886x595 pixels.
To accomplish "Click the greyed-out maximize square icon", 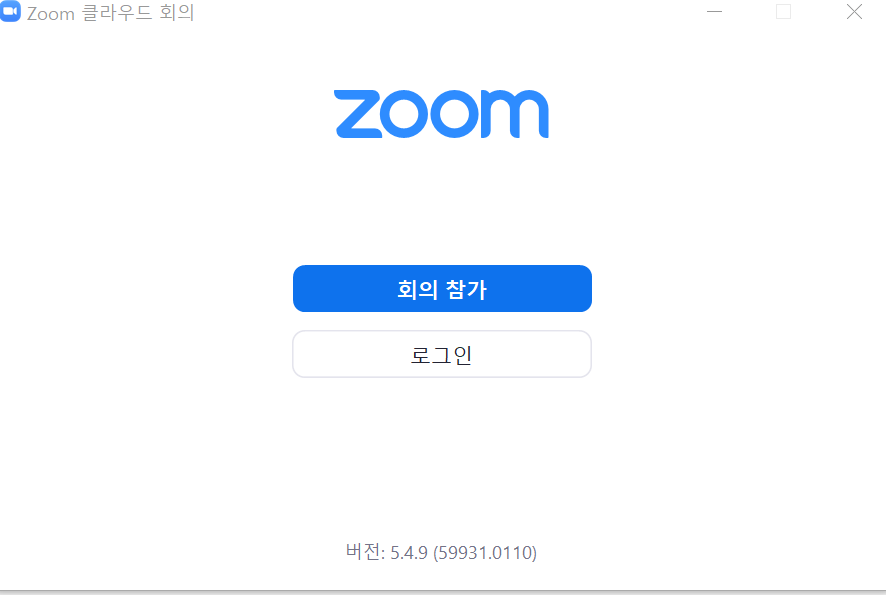I will tap(783, 12).
